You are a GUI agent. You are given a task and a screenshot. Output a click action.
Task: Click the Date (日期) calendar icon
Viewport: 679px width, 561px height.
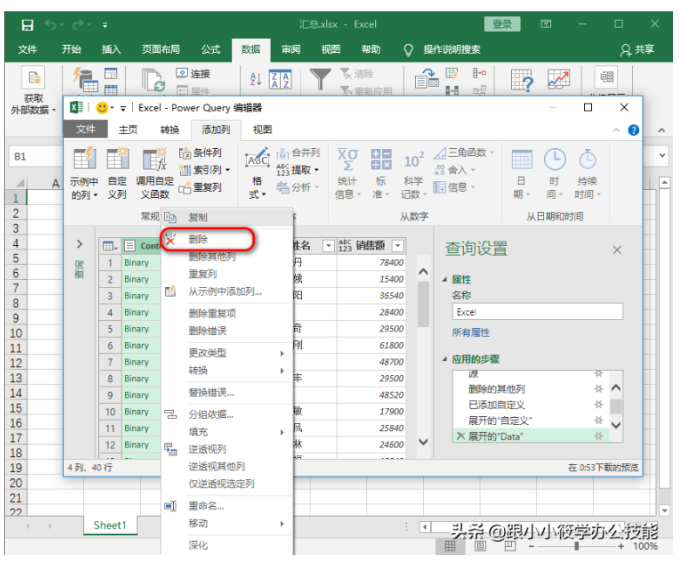click(x=522, y=160)
